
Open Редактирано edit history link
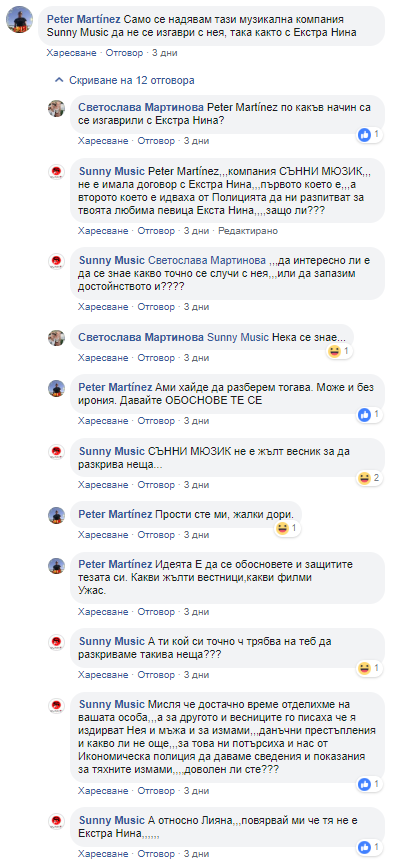248,231
